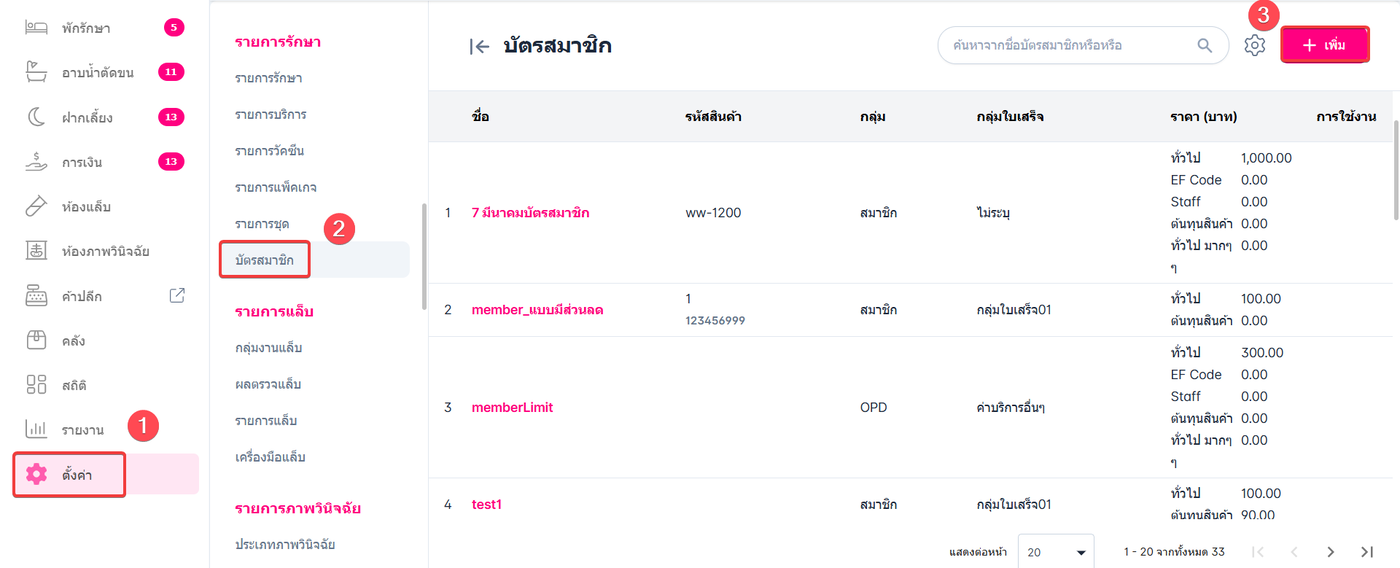Open the ห้องแล็บ lab sidebar icon
Screen dimensions: 1400x568
pos(36,207)
